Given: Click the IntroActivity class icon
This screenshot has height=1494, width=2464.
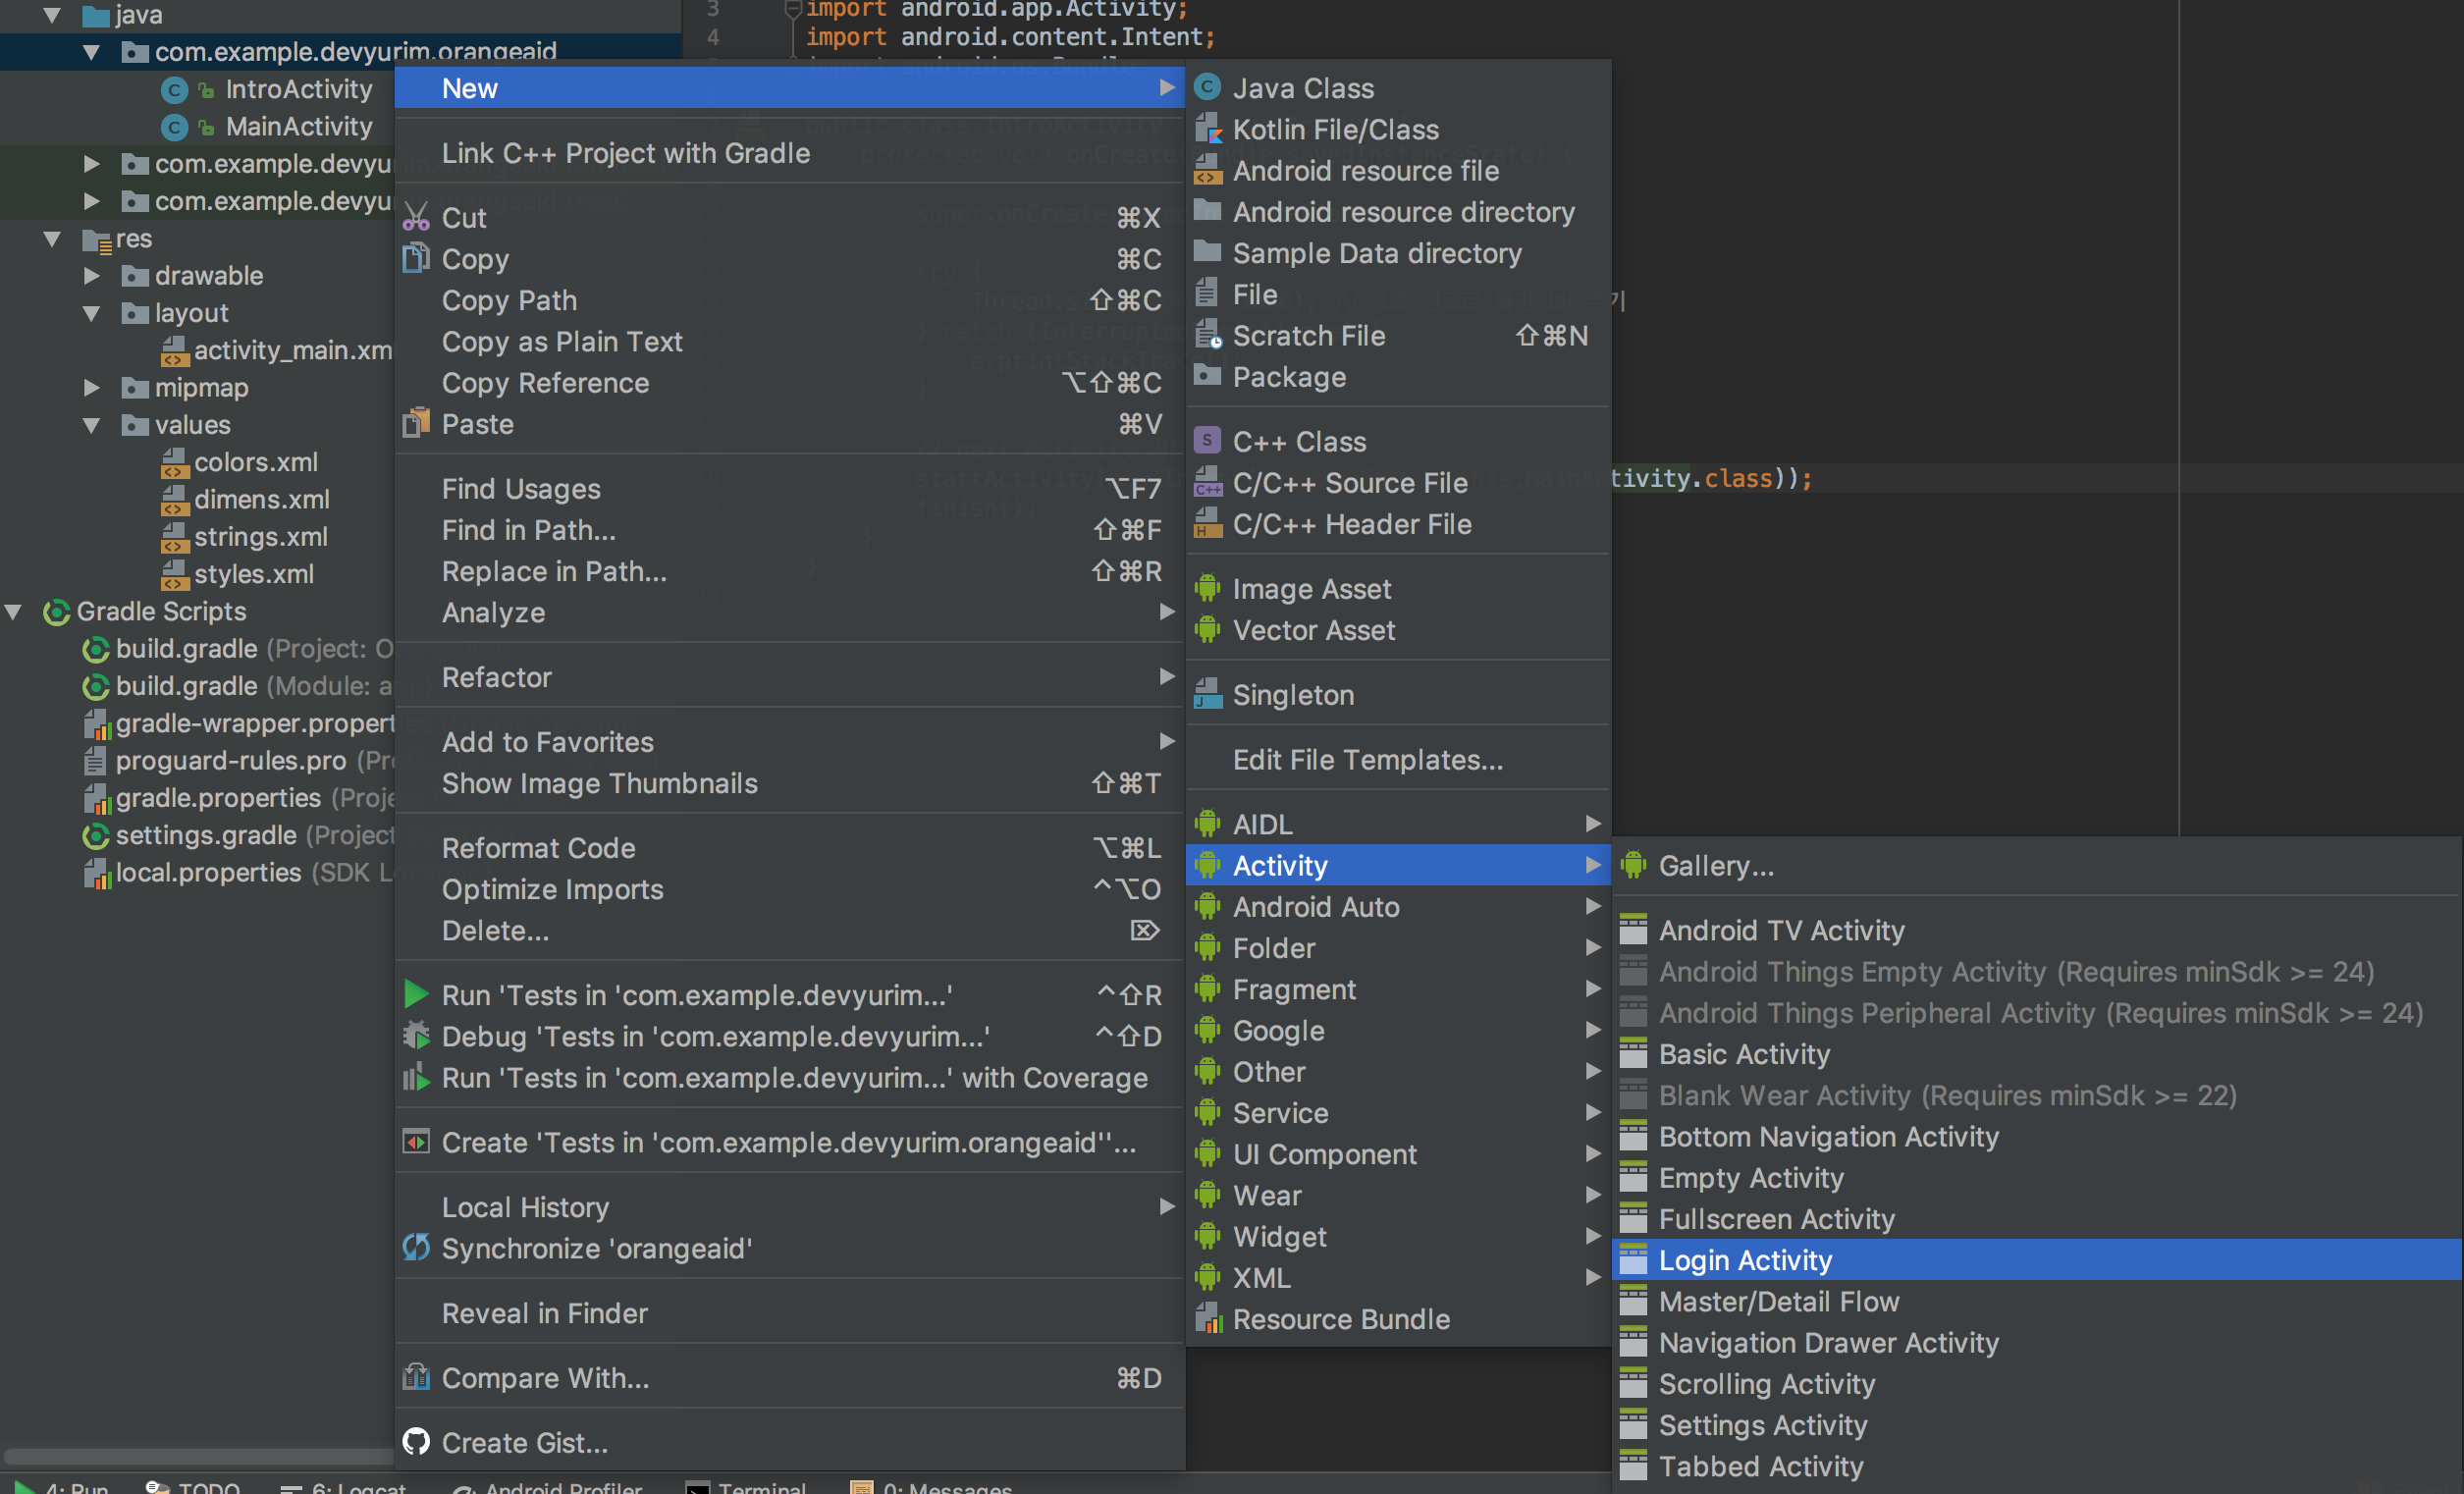Looking at the screenshot, I should 174,90.
